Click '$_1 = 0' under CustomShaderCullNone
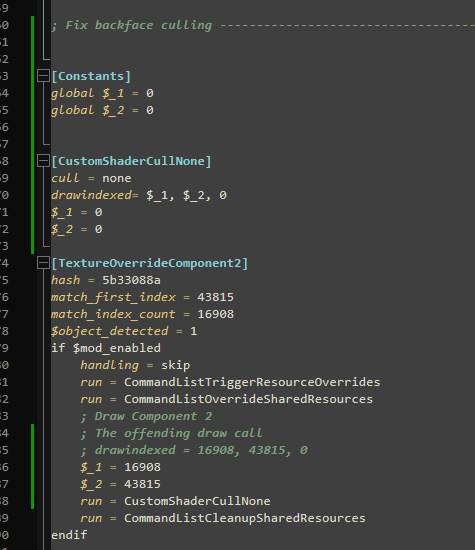This screenshot has height=550, width=475. [x=77, y=212]
